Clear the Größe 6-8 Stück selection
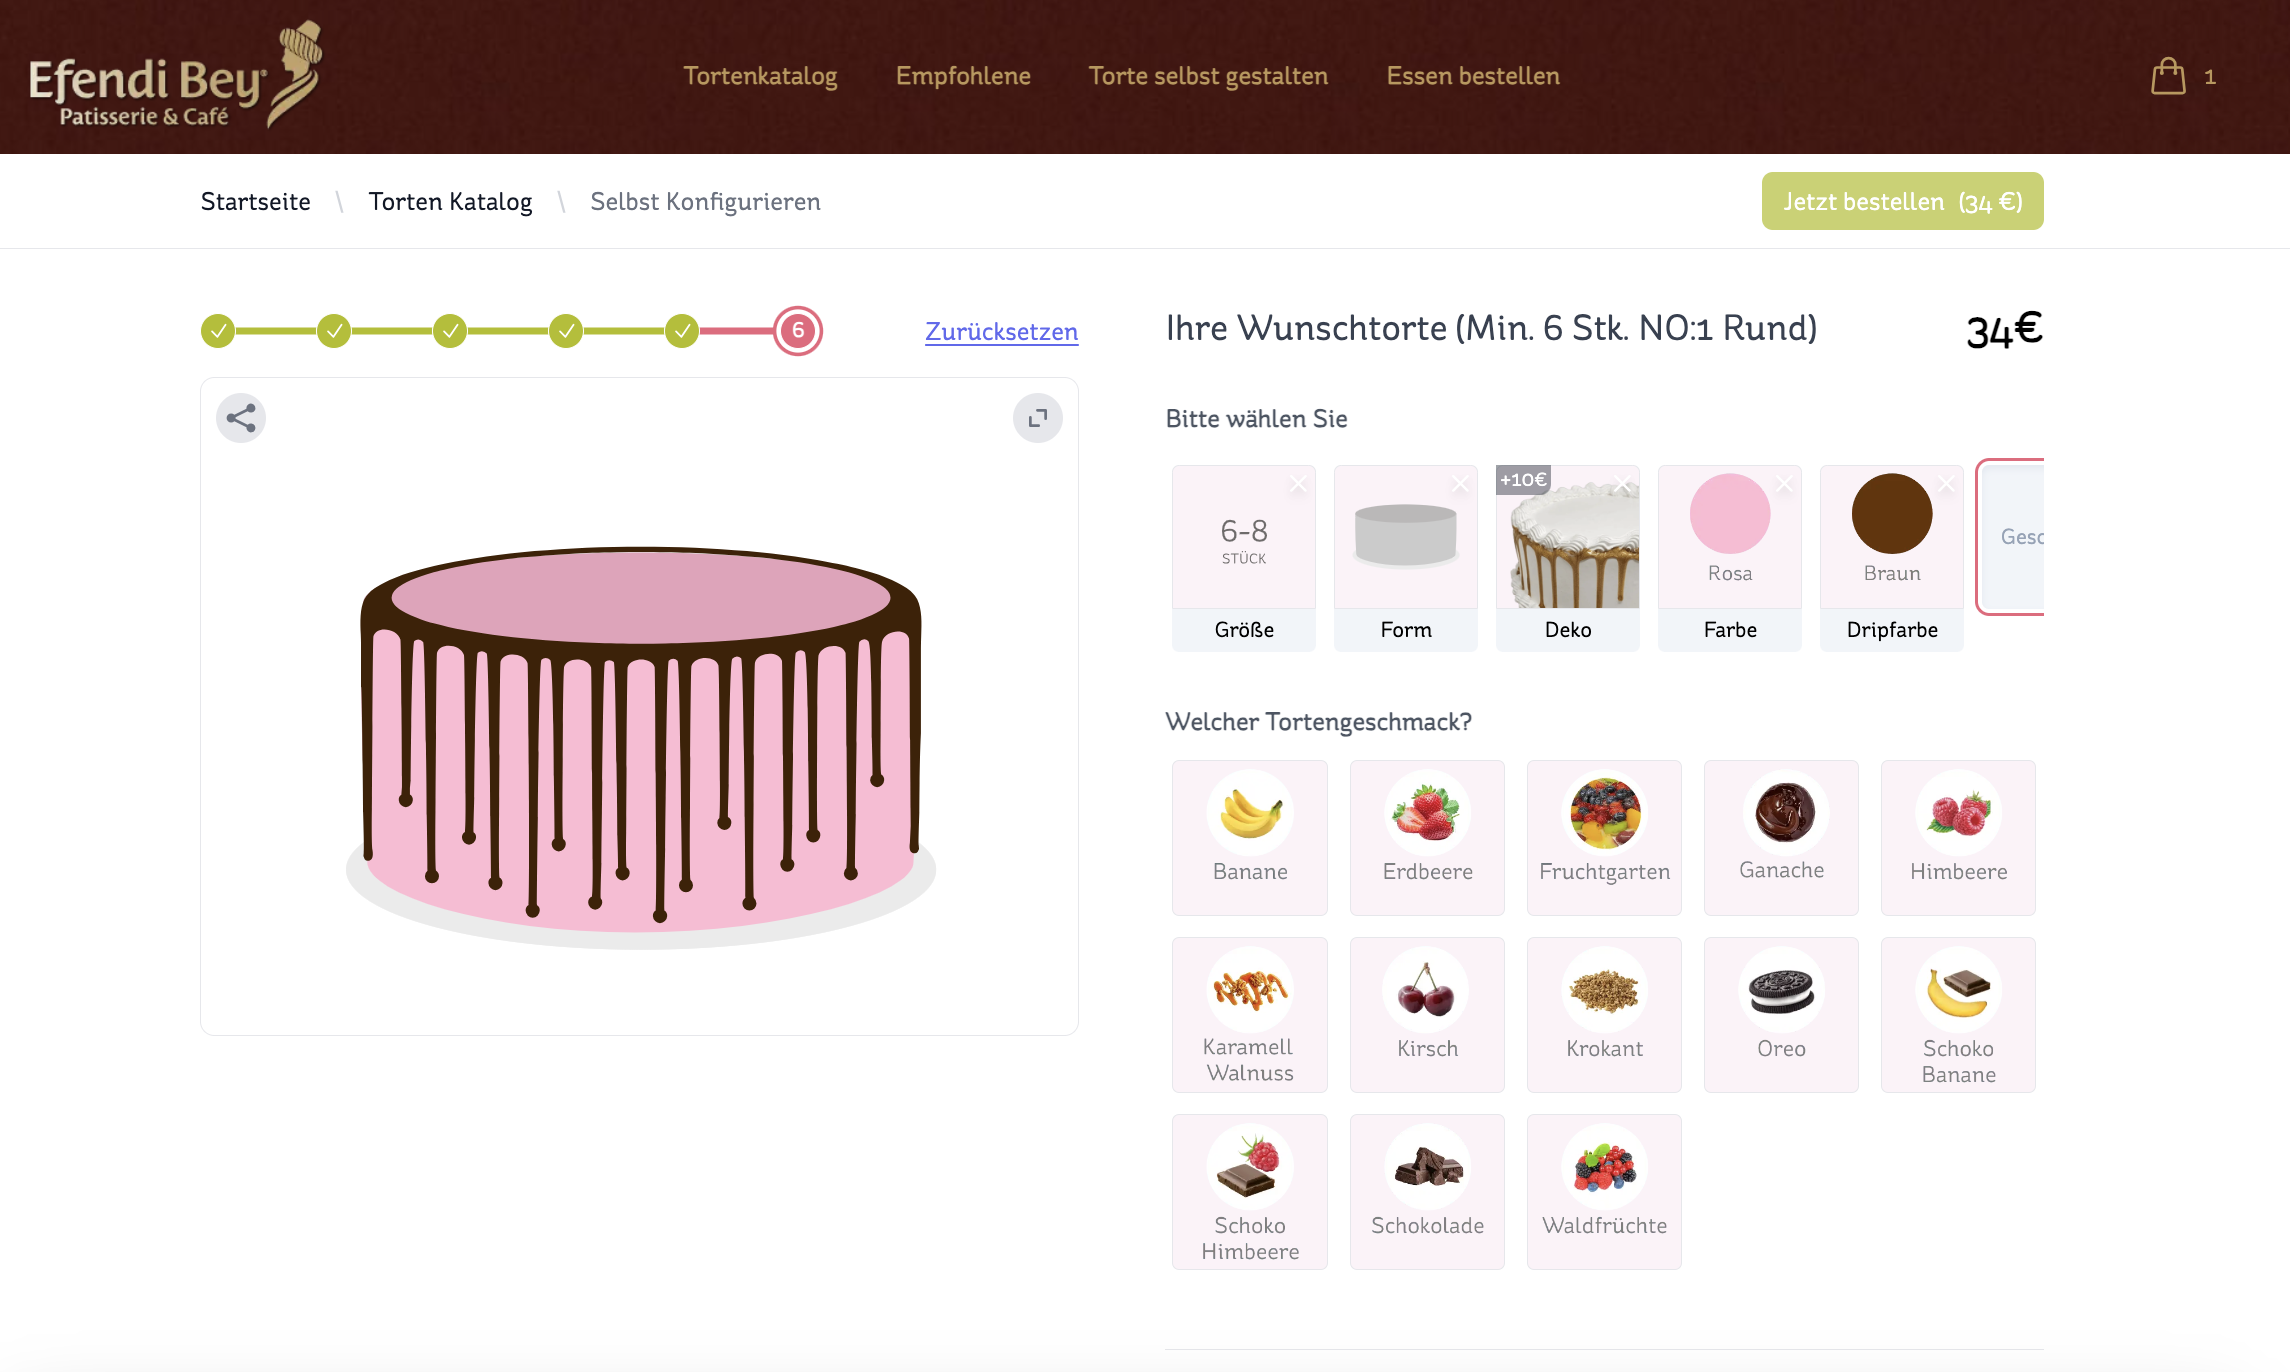2290x1372 pixels. point(1297,484)
